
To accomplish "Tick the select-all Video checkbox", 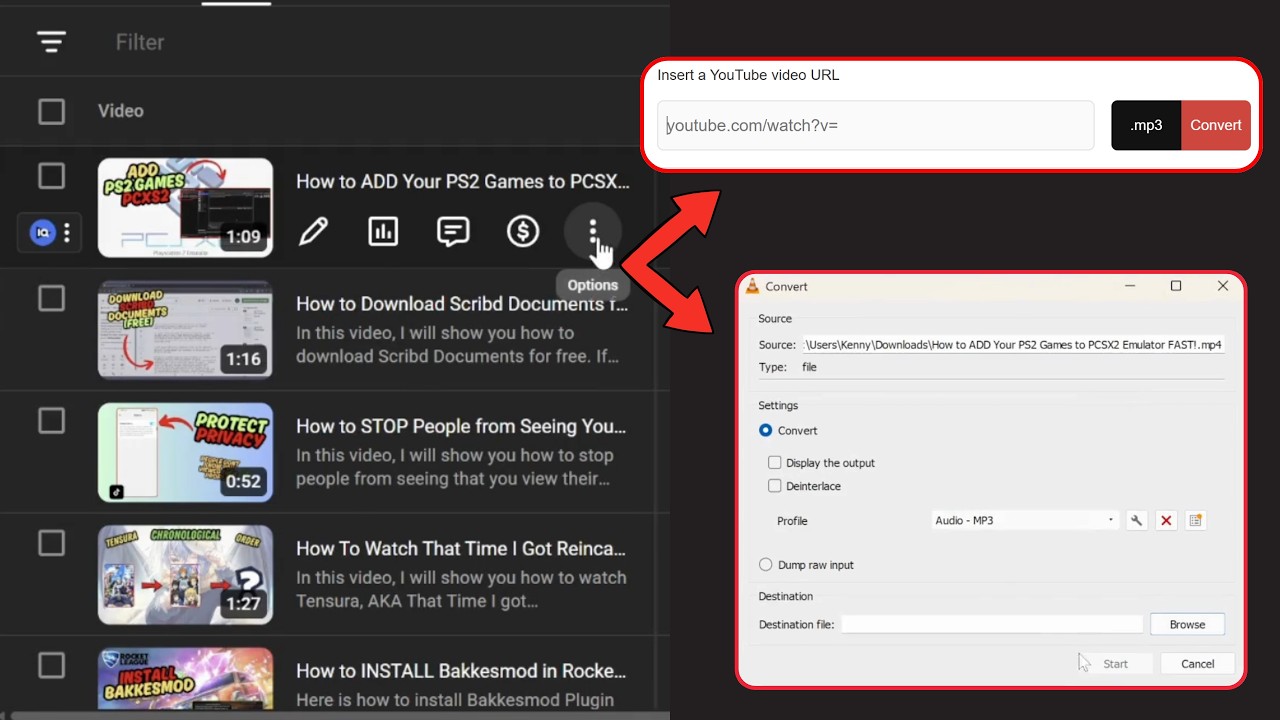I will (x=51, y=111).
